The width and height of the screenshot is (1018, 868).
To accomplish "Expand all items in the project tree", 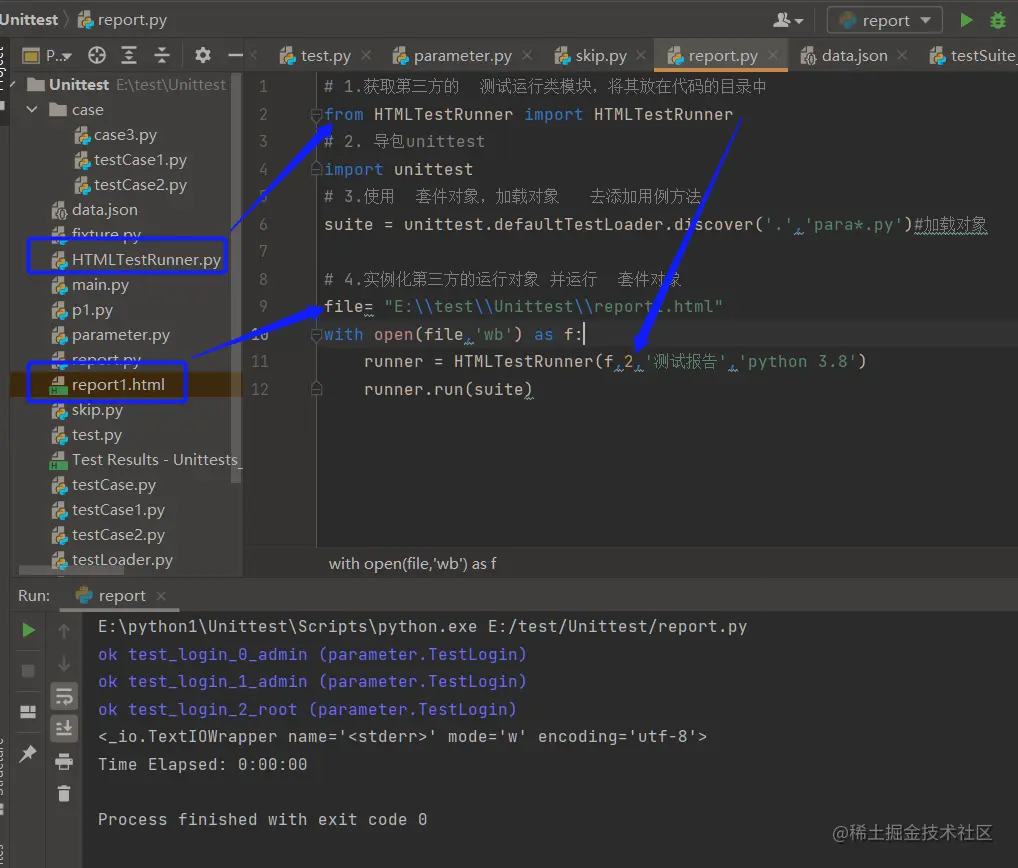I will 129,56.
